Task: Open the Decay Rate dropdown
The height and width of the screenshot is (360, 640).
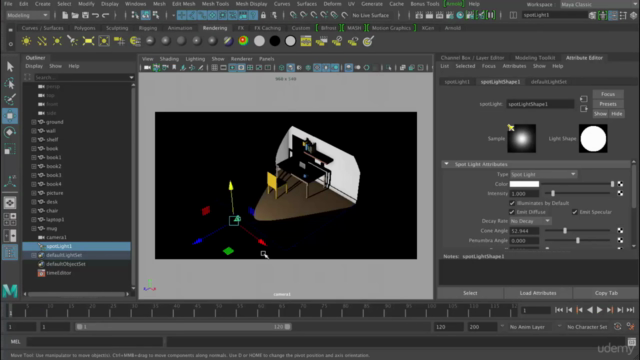Action: pyautogui.click(x=531, y=221)
